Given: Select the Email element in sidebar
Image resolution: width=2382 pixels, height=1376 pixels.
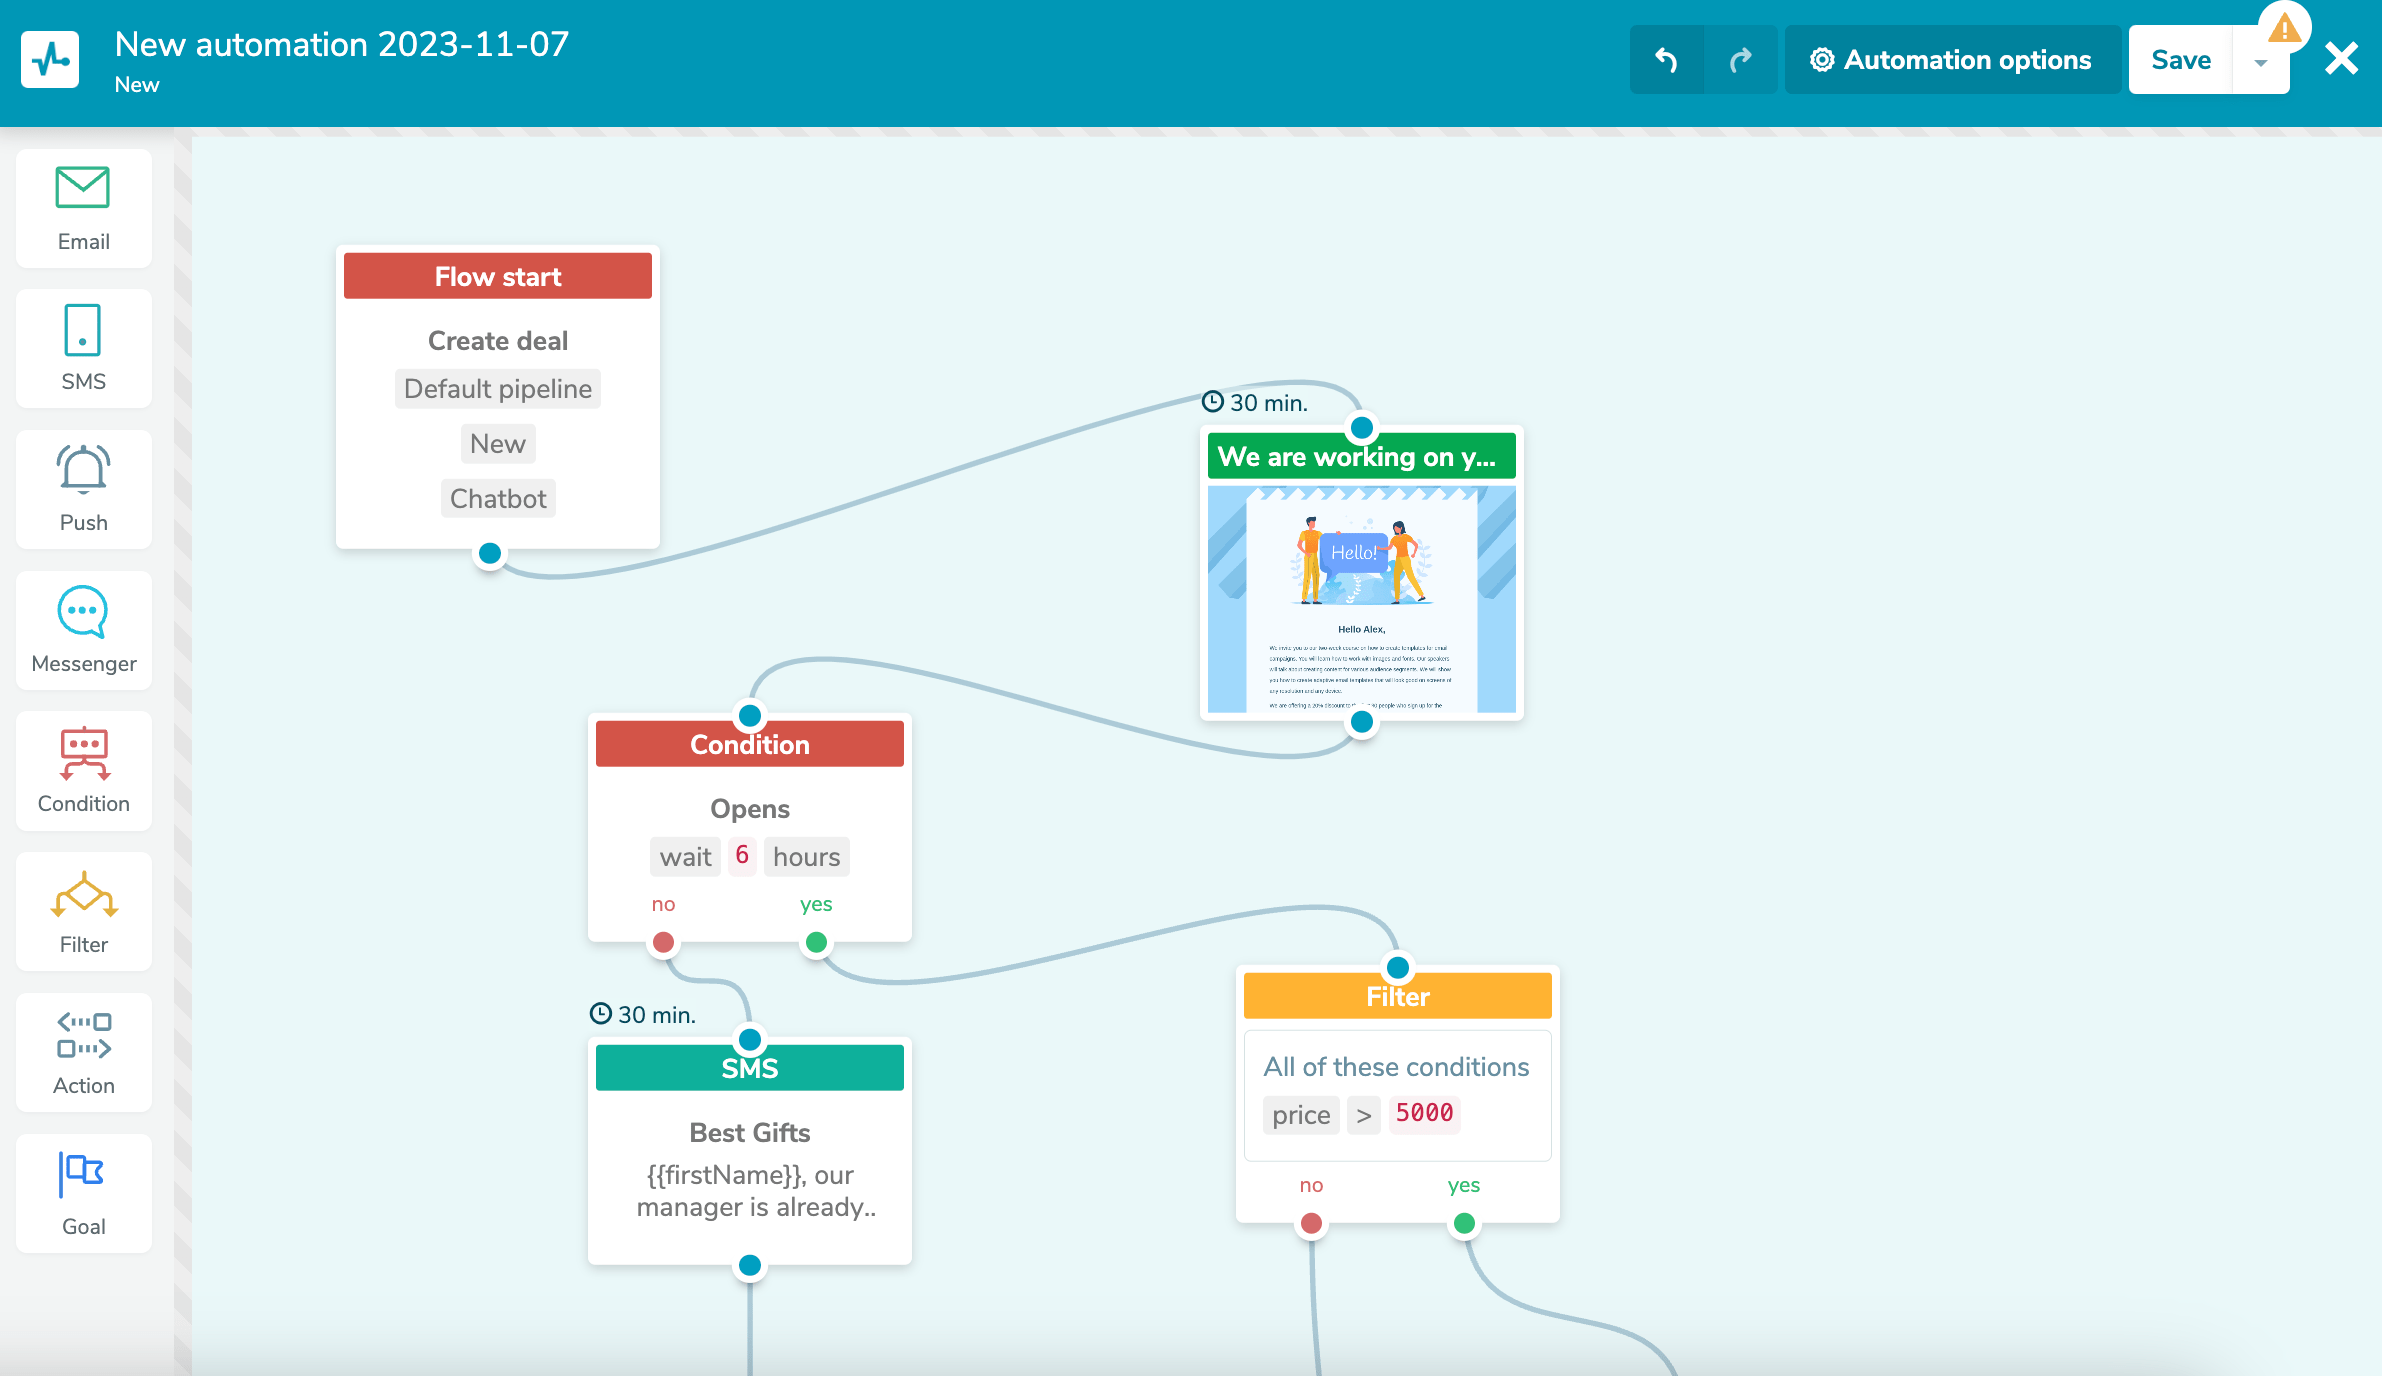Looking at the screenshot, I should point(83,208).
